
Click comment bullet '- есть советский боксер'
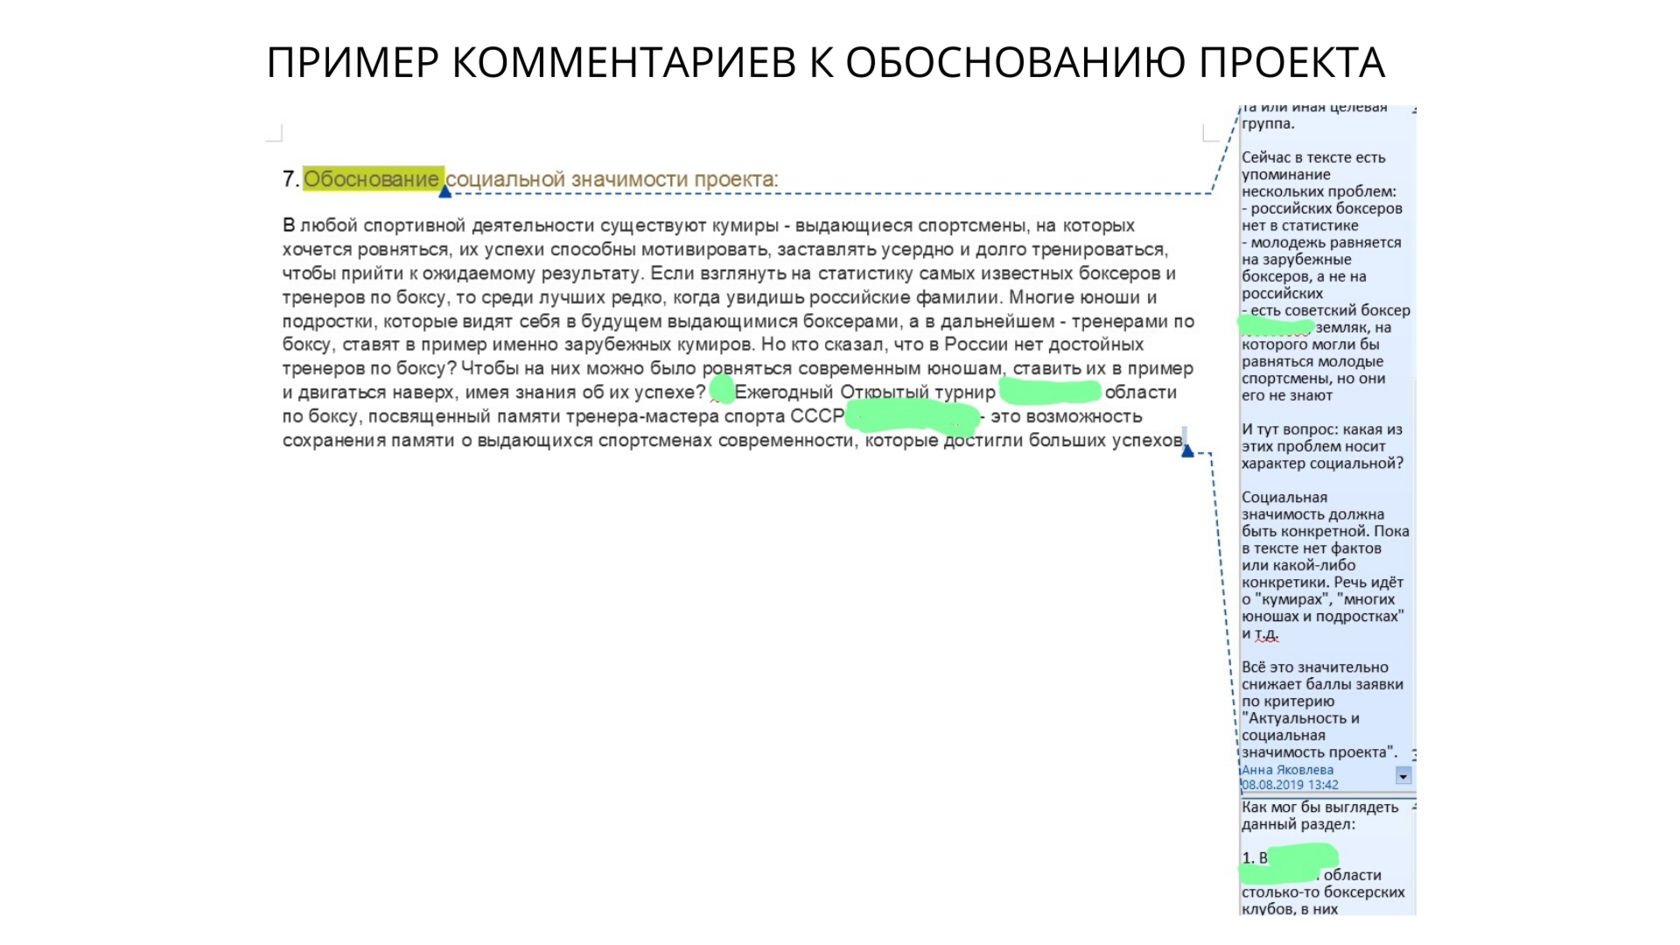[x=1326, y=310]
